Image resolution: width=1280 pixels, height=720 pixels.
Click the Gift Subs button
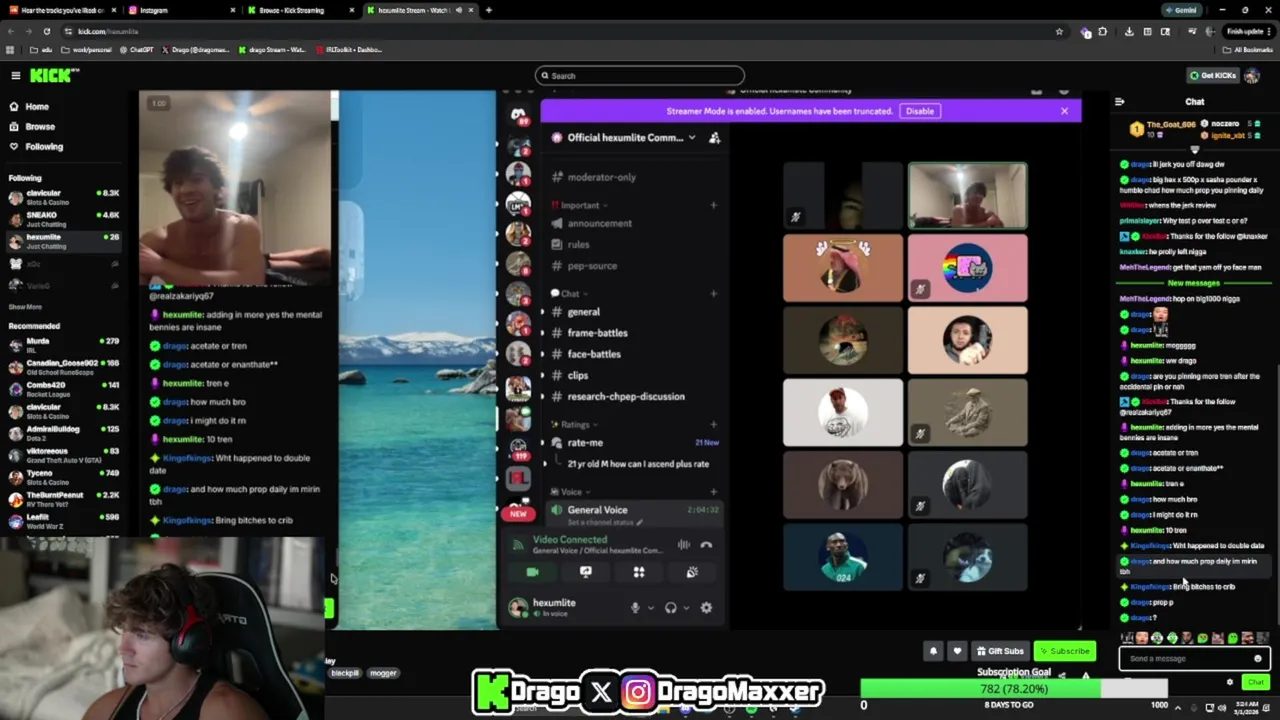pos(1000,651)
